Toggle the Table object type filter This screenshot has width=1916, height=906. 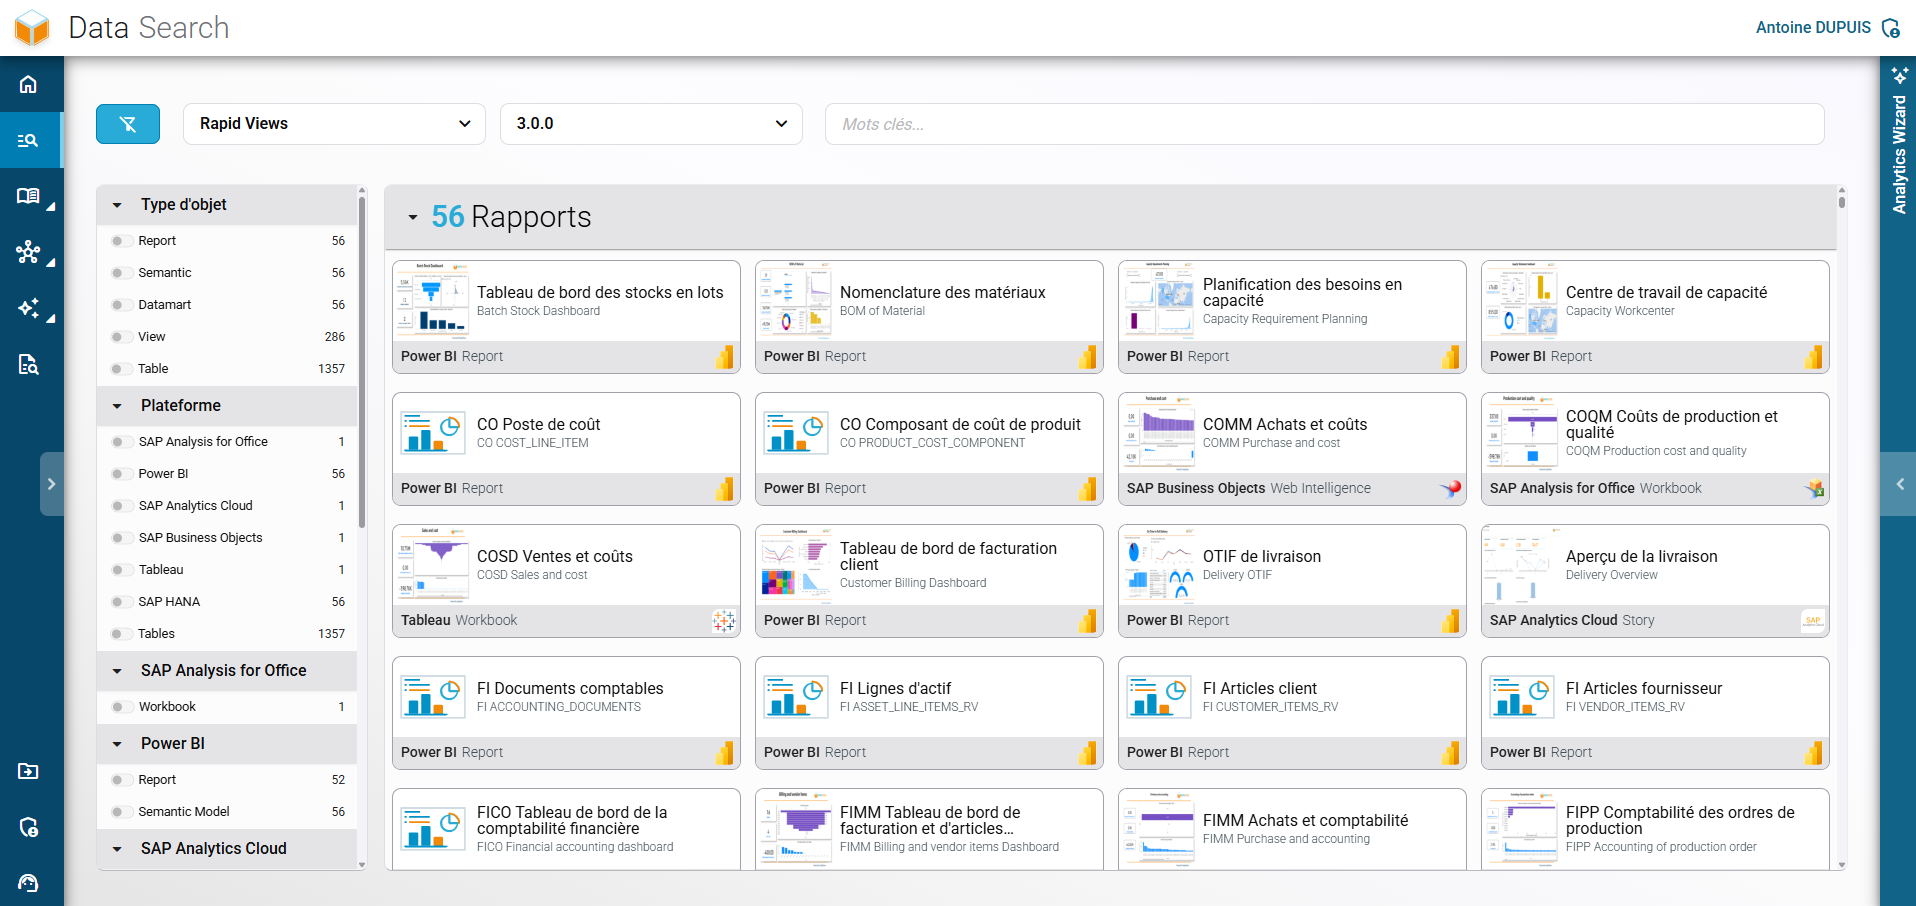(122, 369)
